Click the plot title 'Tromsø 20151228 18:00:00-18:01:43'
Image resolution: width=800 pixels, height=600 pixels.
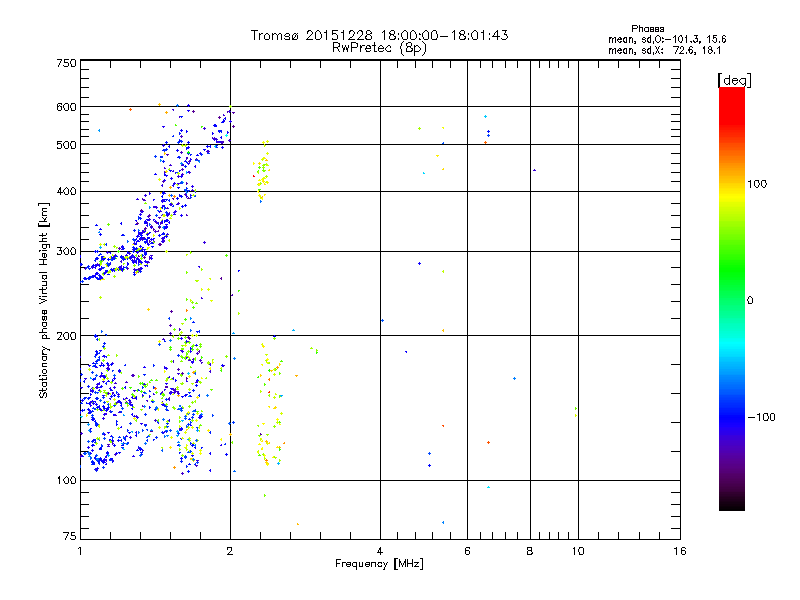click(x=379, y=35)
